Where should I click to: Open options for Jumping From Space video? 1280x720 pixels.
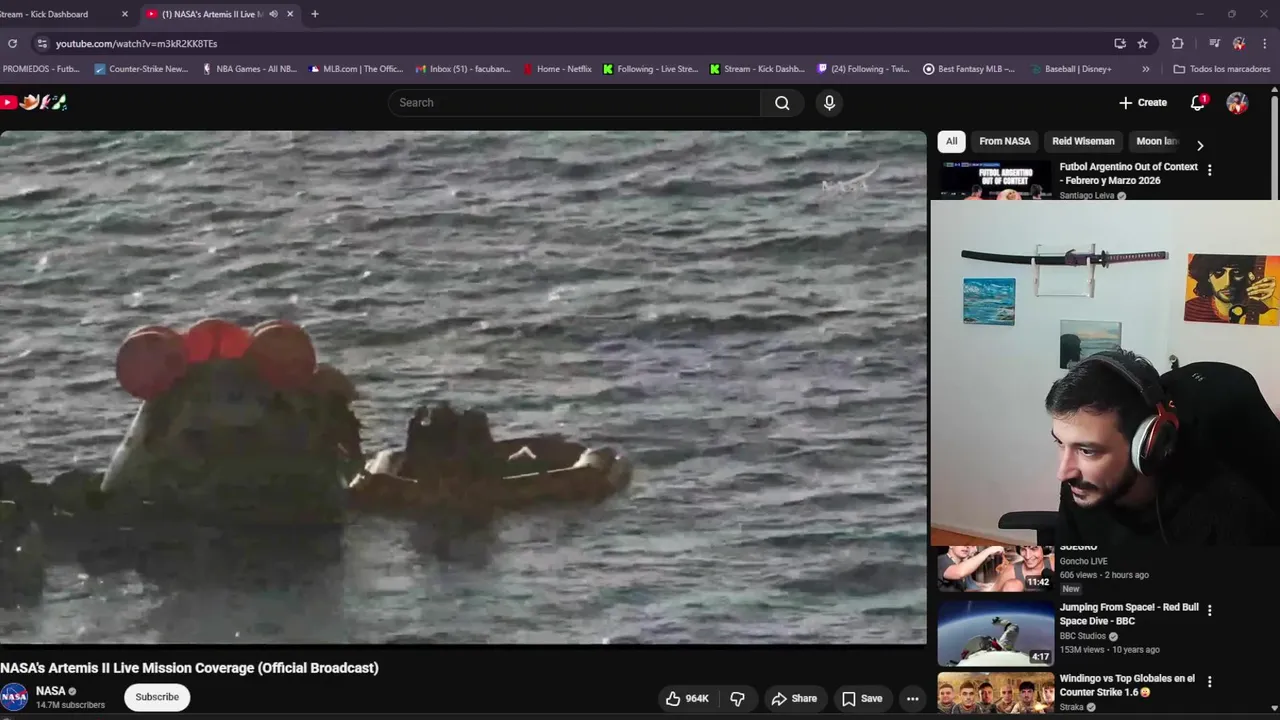(1210, 610)
